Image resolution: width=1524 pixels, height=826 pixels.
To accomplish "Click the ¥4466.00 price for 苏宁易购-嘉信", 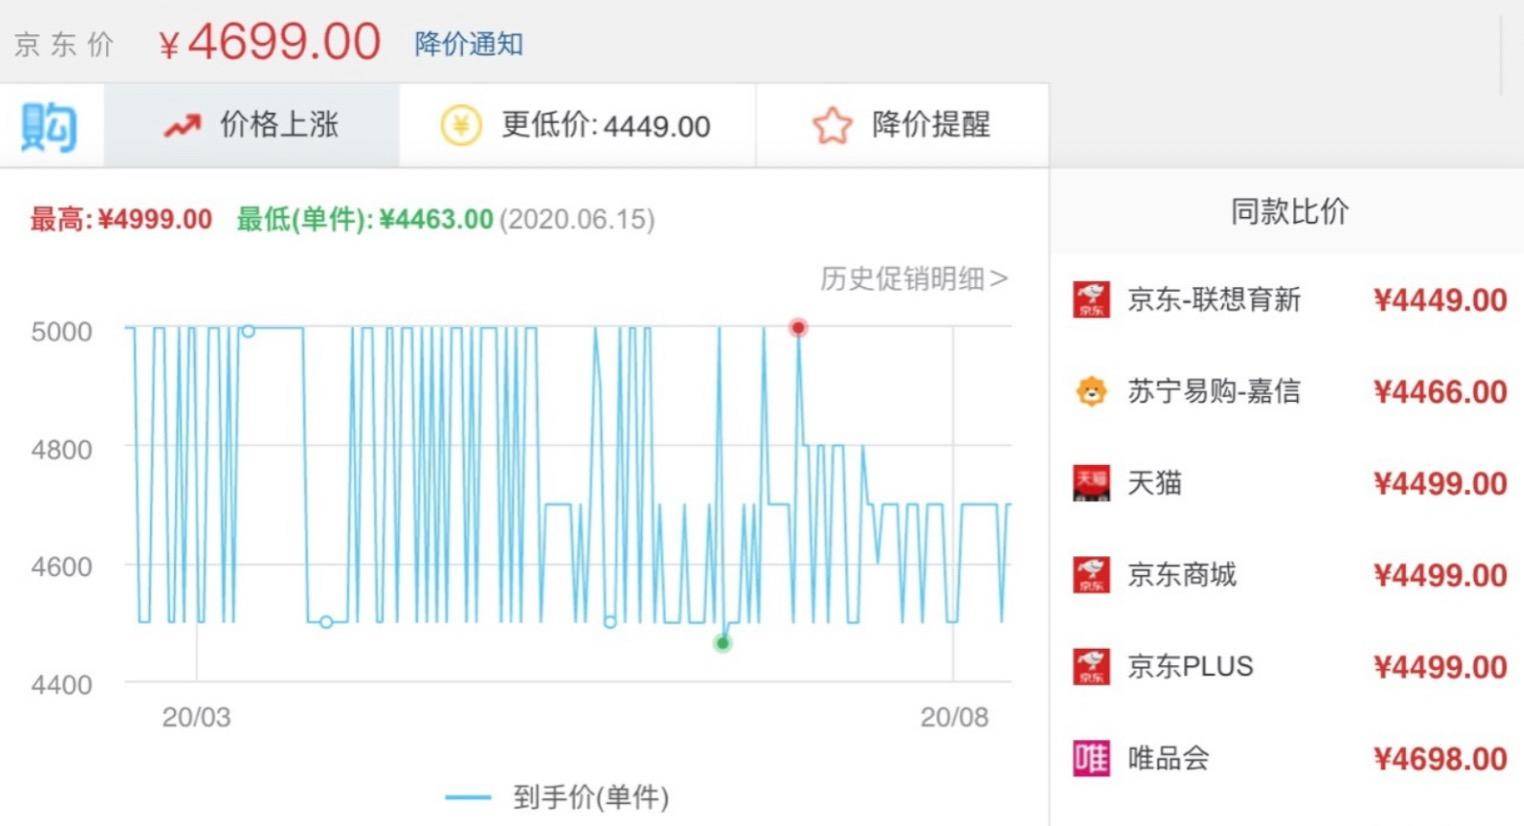I will pyautogui.click(x=1440, y=391).
